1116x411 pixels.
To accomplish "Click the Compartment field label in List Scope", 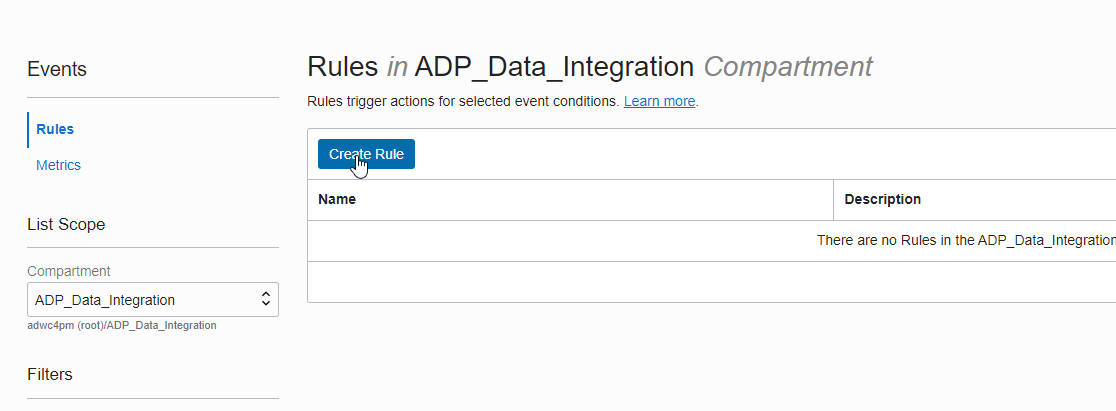I will pyautogui.click(x=69, y=271).
